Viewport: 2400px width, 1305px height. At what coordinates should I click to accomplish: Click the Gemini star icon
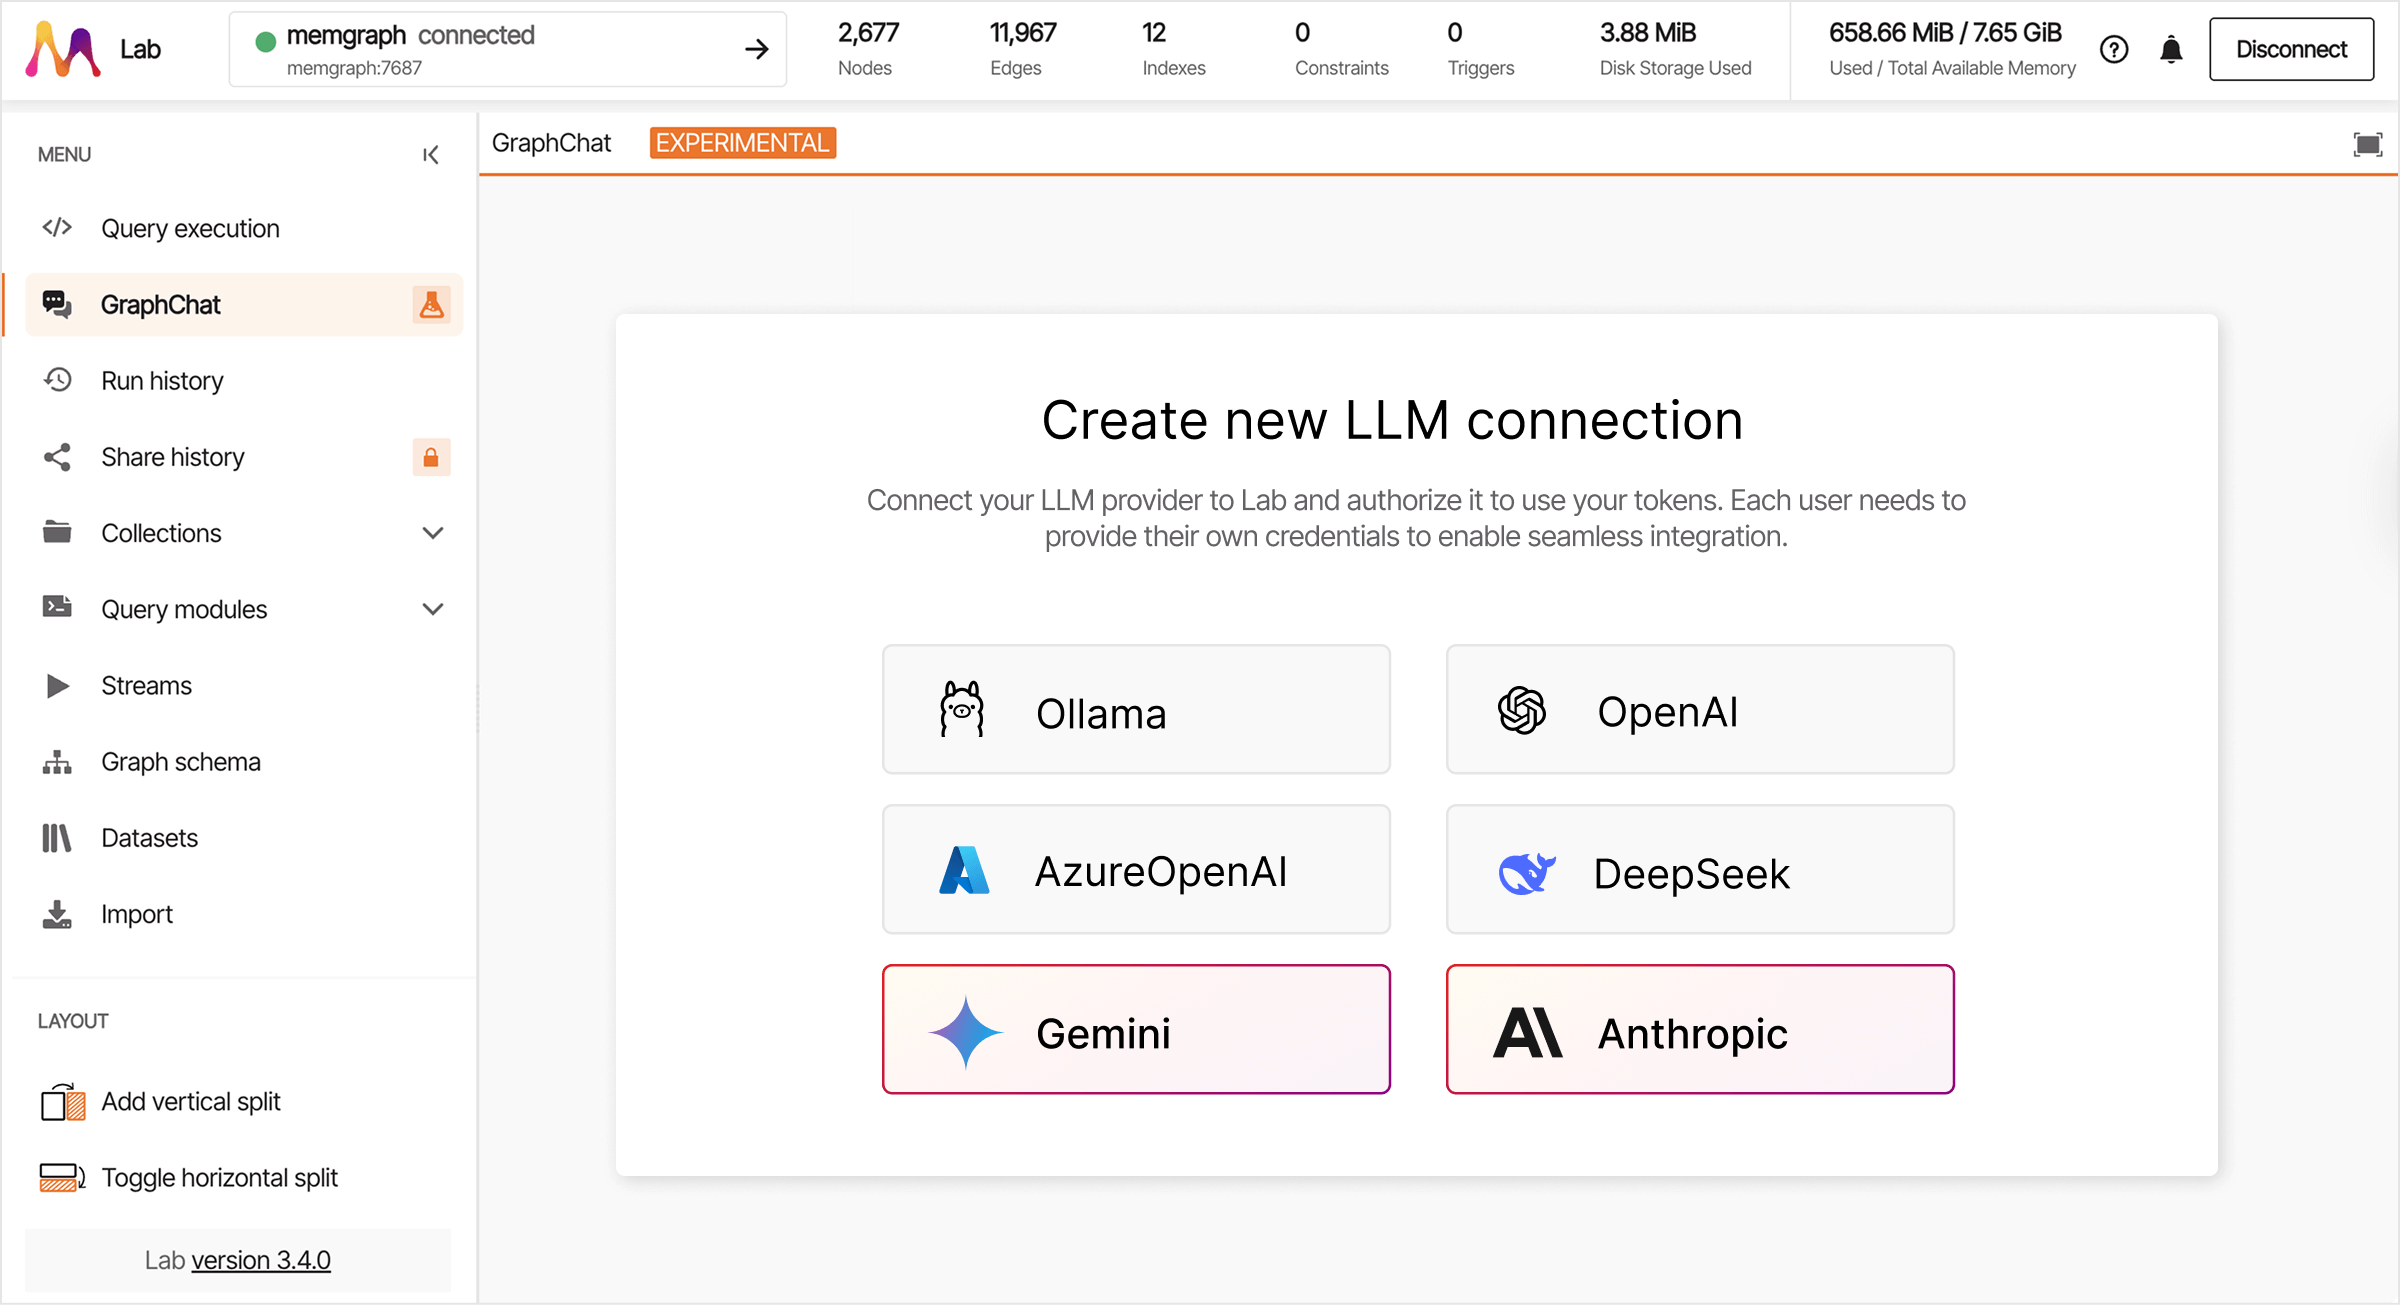(965, 1032)
